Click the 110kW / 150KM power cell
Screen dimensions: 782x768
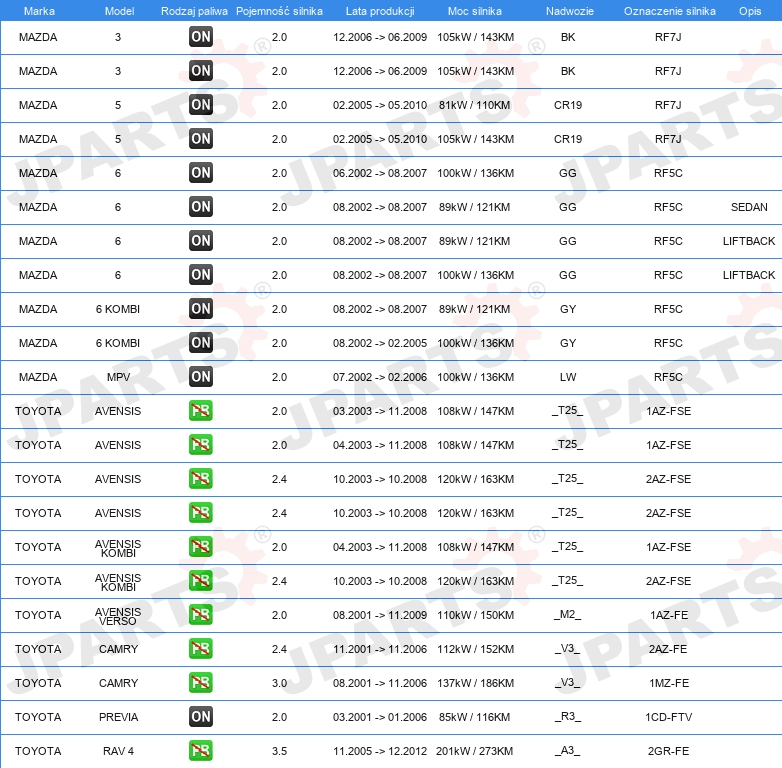[475, 615]
